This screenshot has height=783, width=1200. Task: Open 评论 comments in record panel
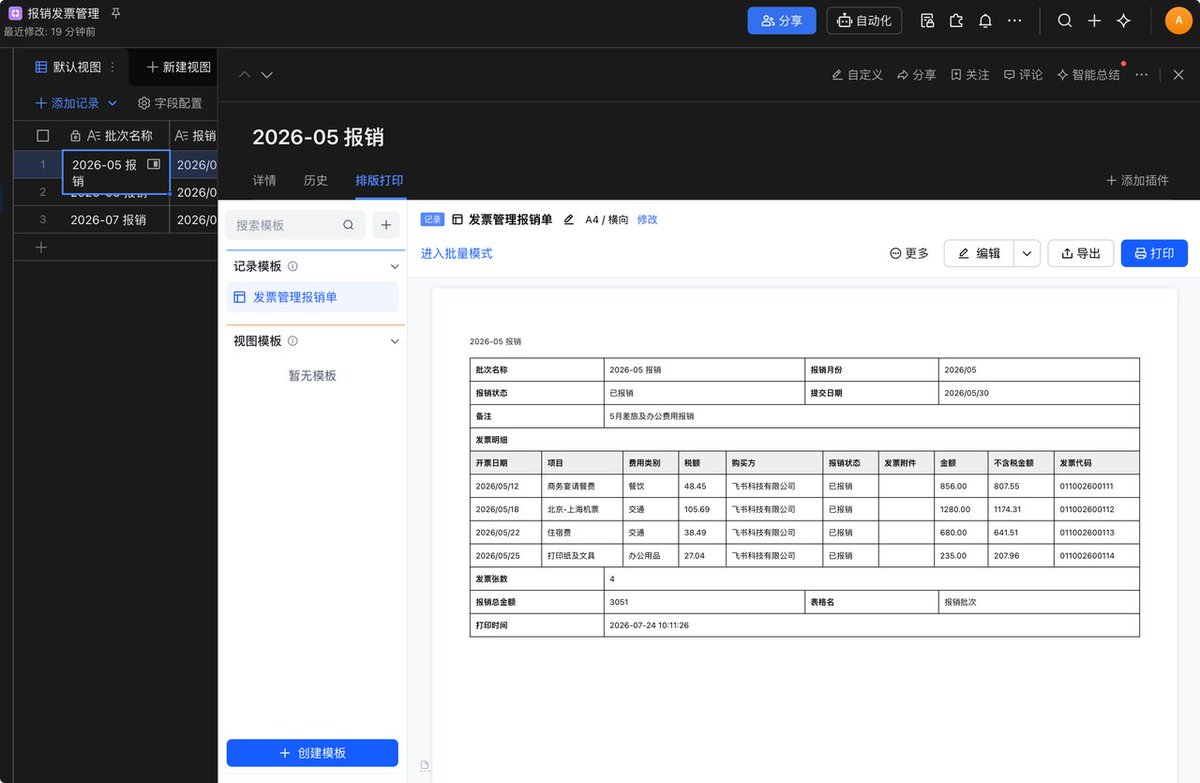(x=1023, y=75)
